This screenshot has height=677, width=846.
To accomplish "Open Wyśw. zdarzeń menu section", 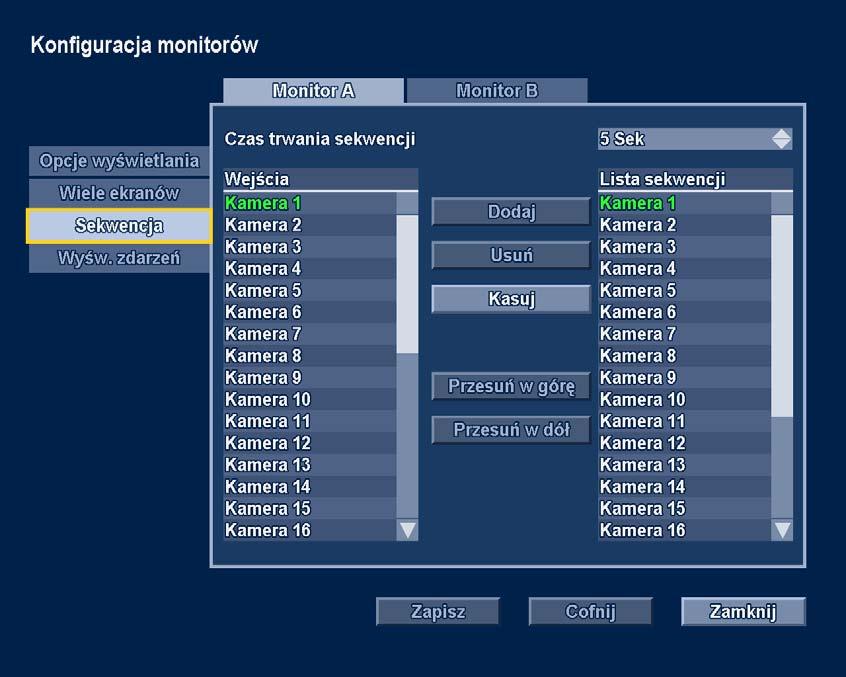I will [119, 258].
